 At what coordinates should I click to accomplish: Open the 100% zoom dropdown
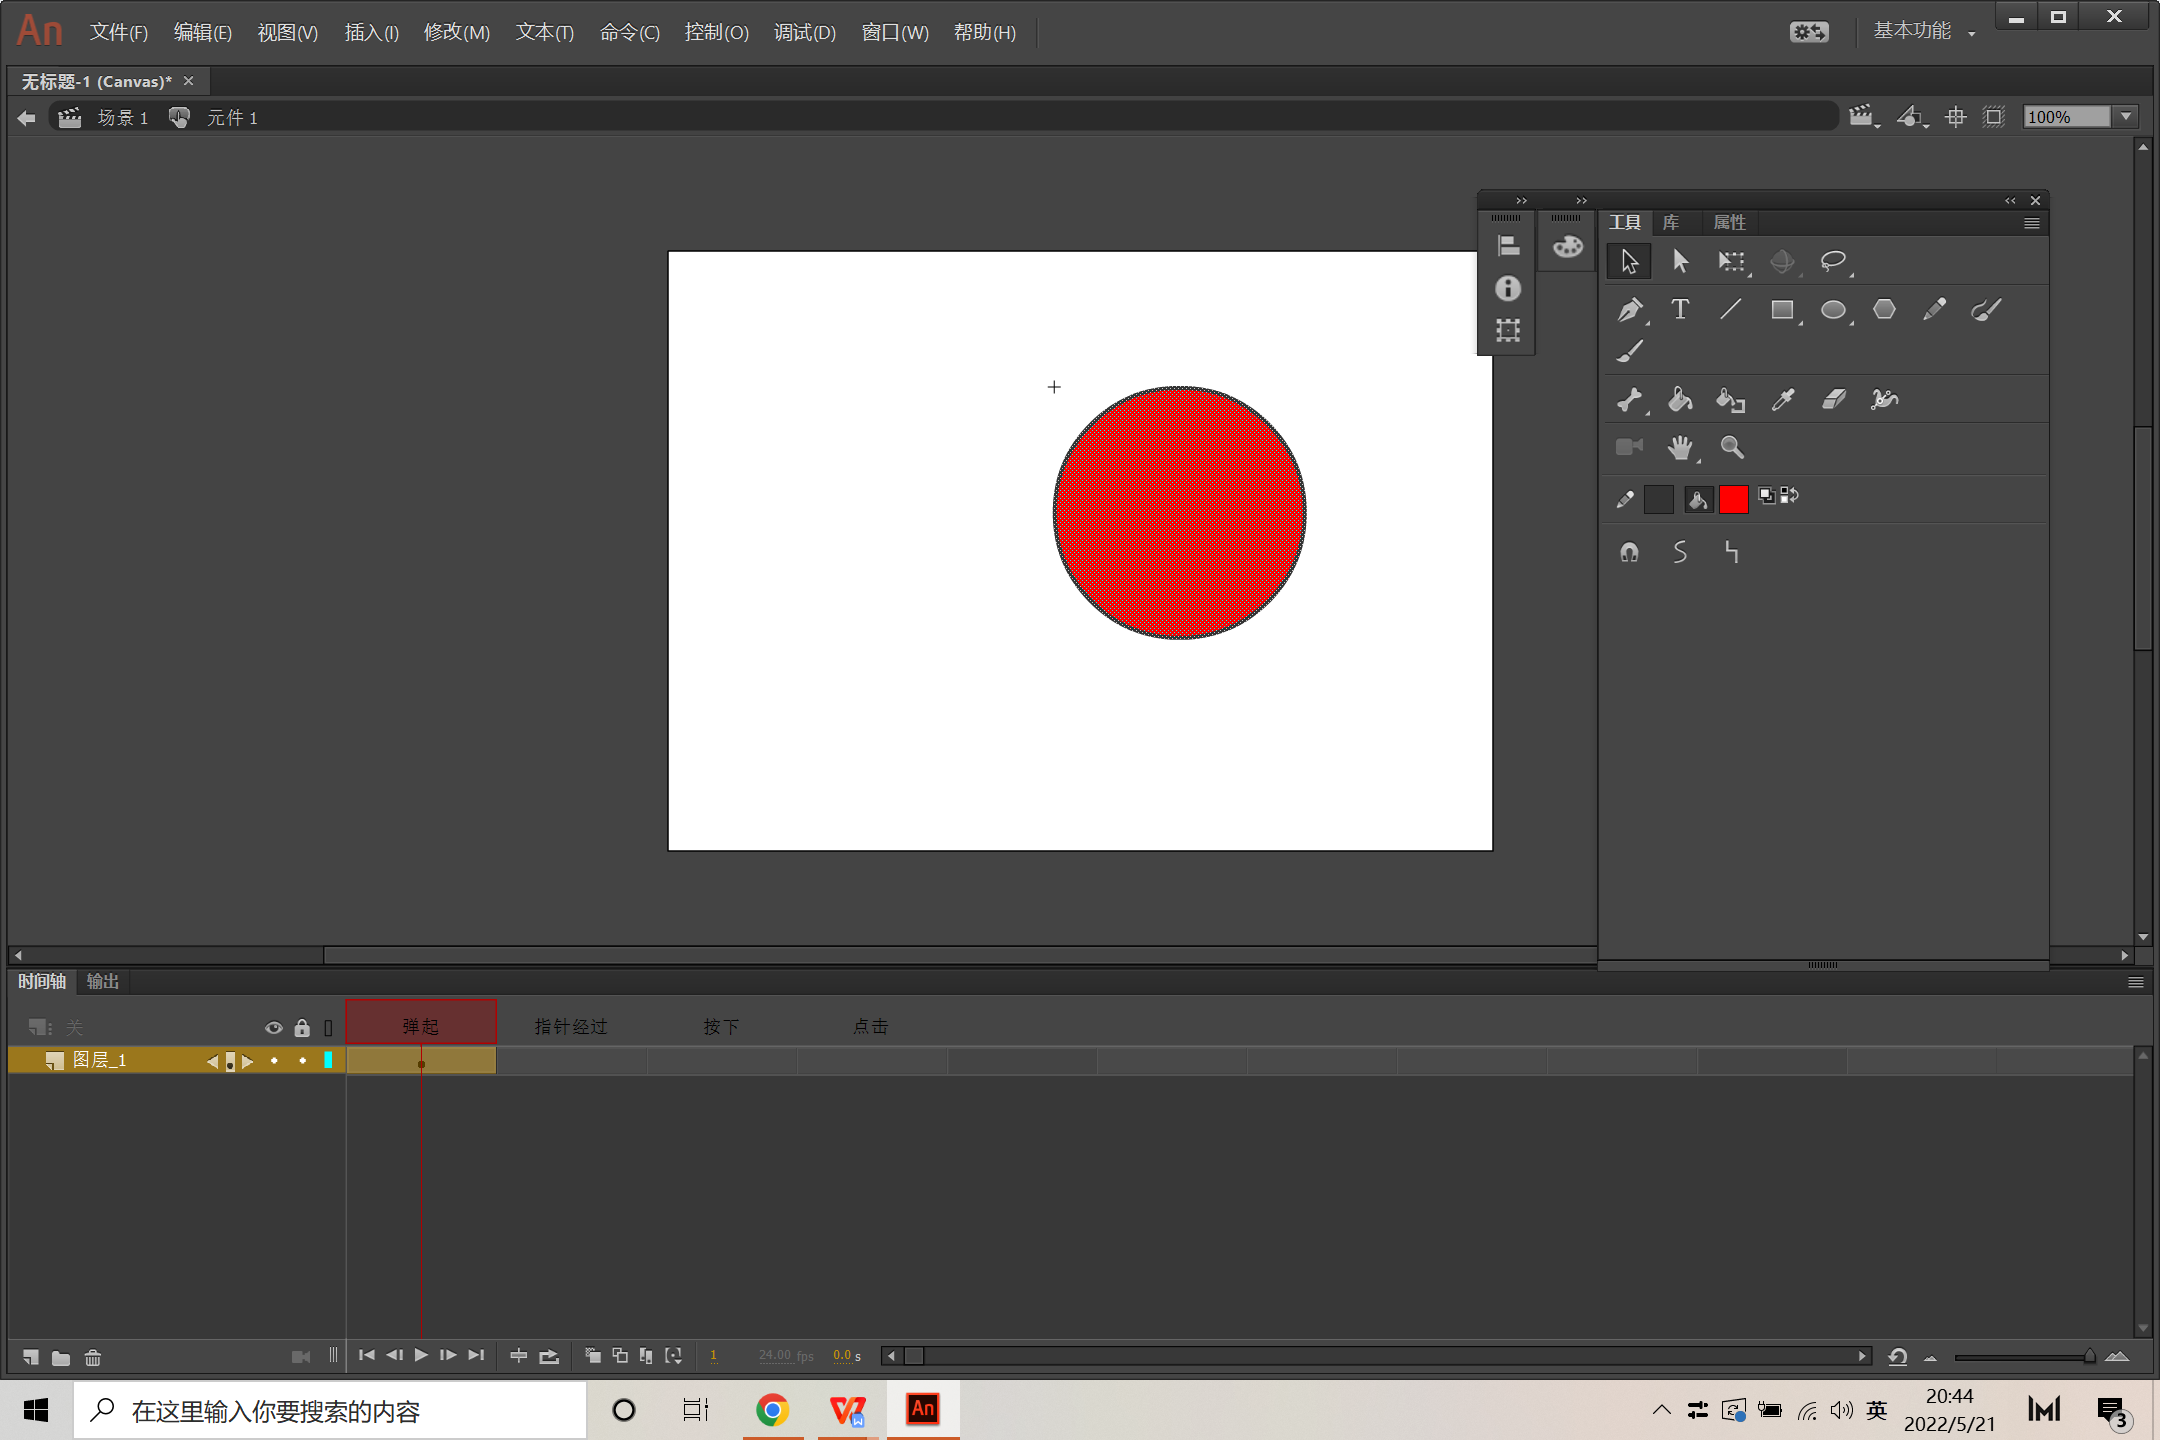click(x=2126, y=117)
